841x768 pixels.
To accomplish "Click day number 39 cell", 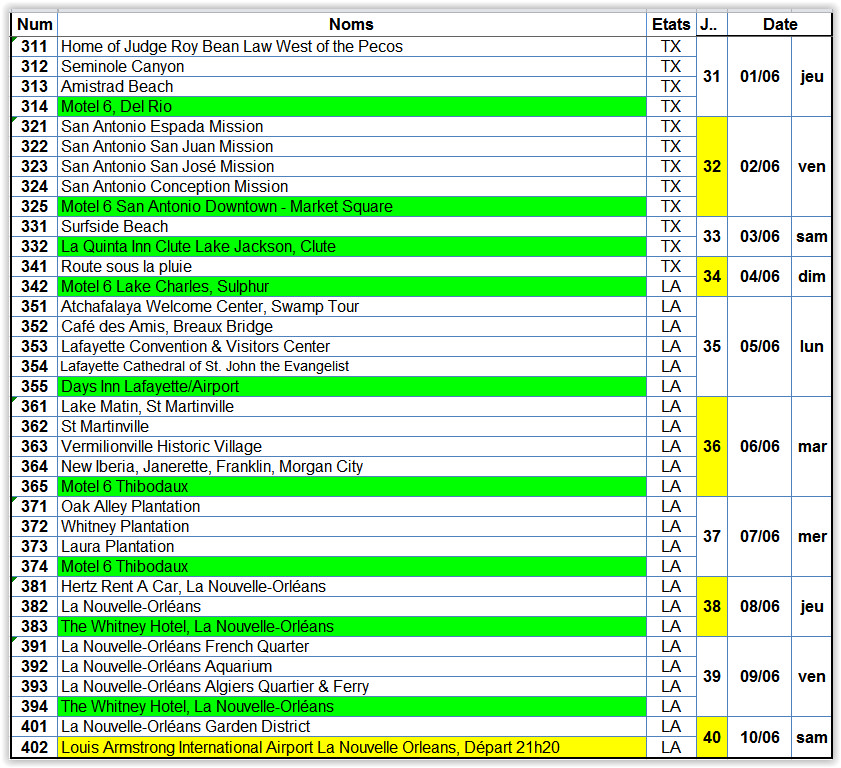I will click(712, 676).
